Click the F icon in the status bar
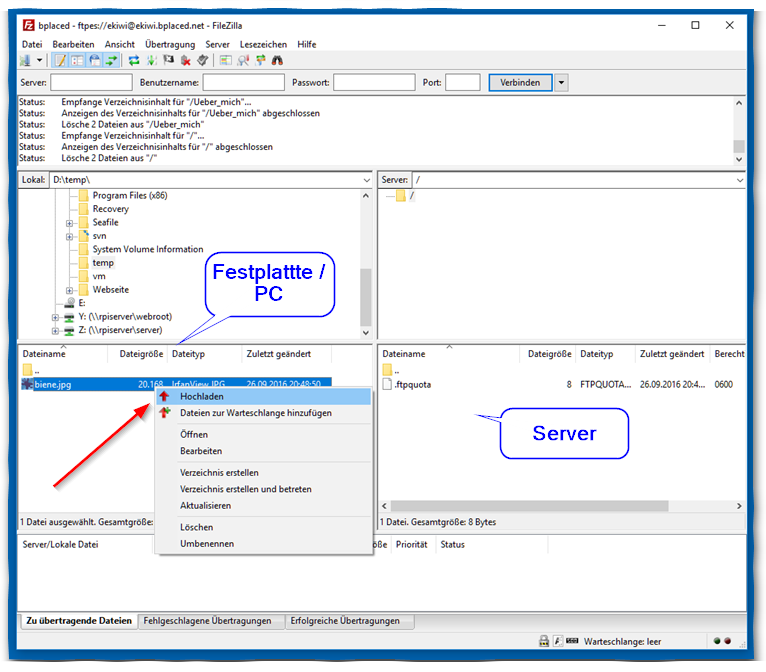Image resolution: width=766 pixels, height=672 pixels. [558, 641]
